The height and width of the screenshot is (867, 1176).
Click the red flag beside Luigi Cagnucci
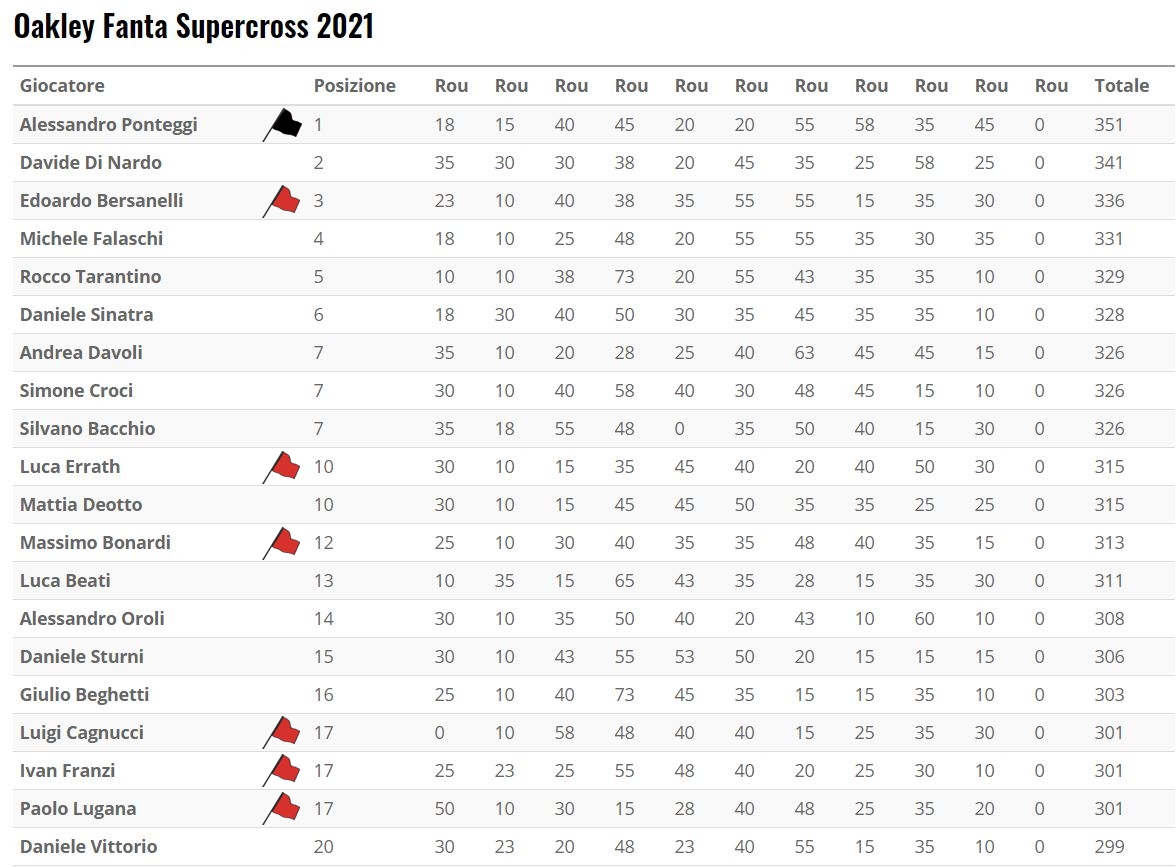click(x=284, y=732)
